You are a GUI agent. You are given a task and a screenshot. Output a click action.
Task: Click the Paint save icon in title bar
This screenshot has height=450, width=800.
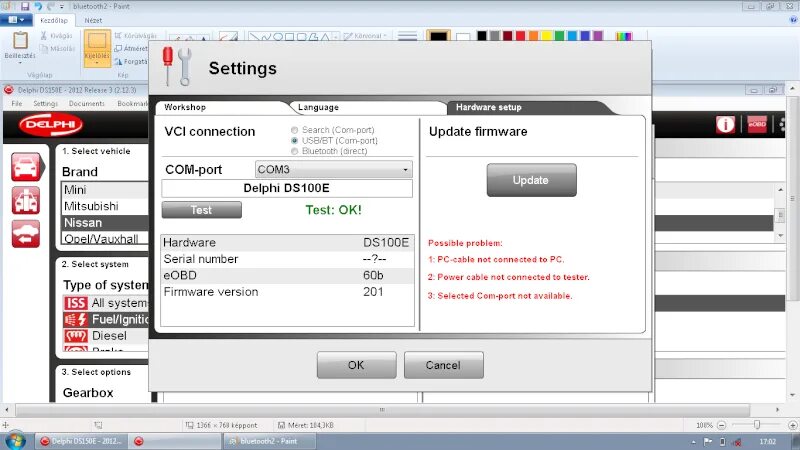click(x=24, y=6)
